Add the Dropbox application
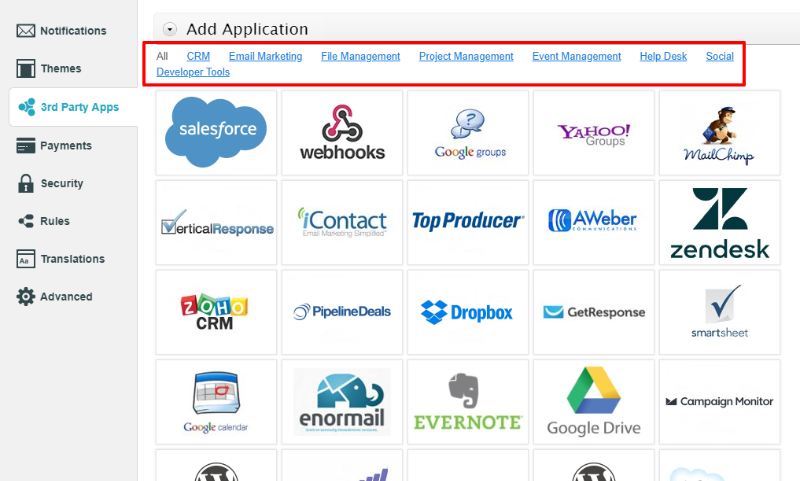 [468, 312]
